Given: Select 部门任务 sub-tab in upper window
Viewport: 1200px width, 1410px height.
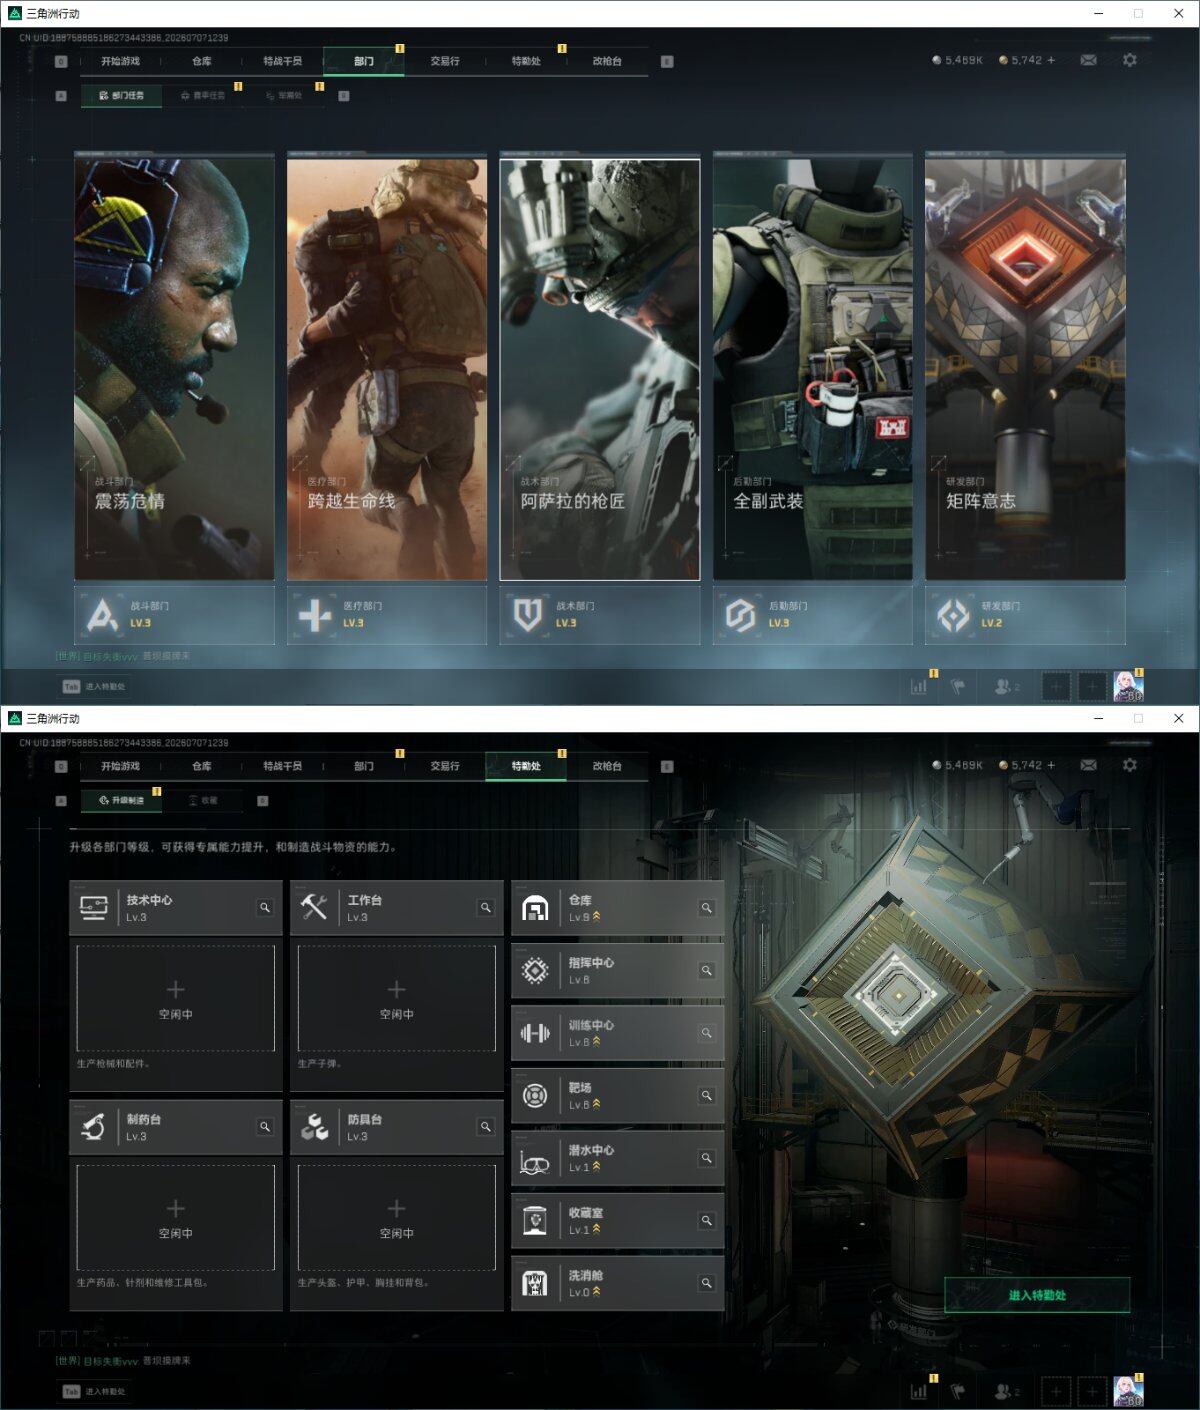Looking at the screenshot, I should [121, 96].
